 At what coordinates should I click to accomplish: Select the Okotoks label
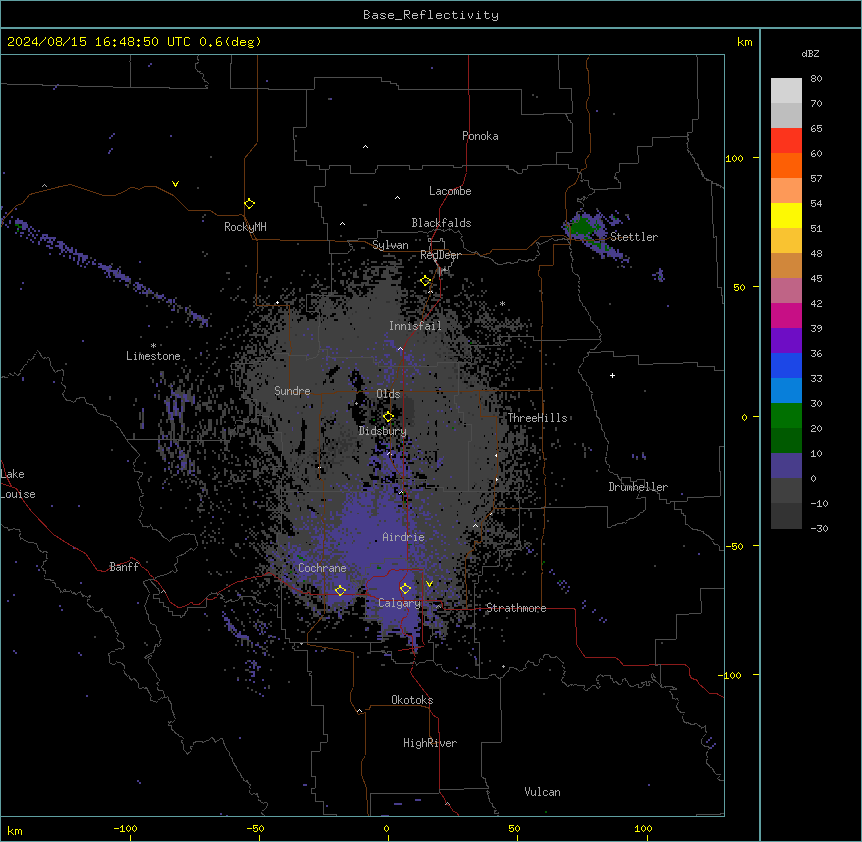click(x=412, y=700)
